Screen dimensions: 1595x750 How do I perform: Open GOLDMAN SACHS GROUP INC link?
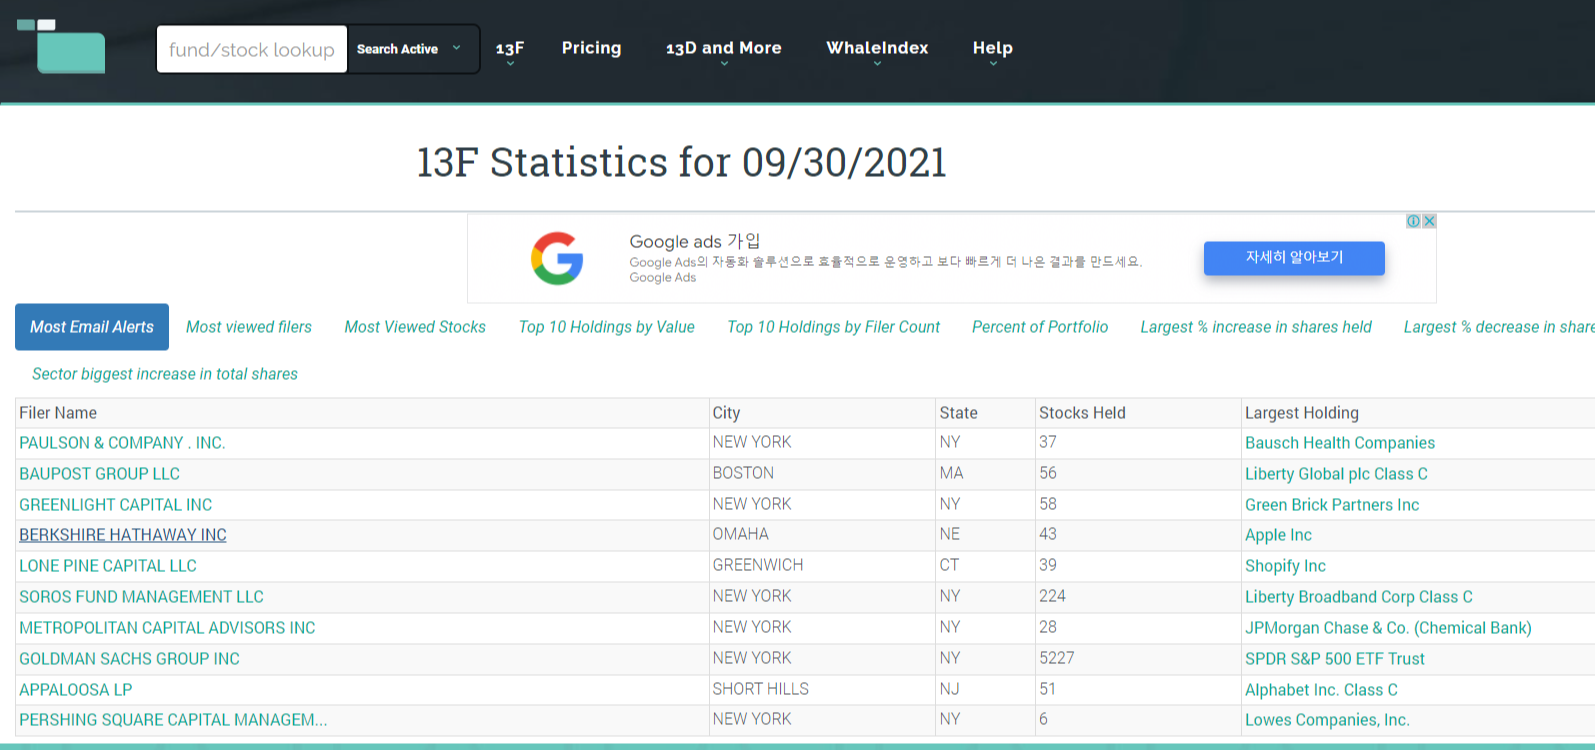coord(129,659)
